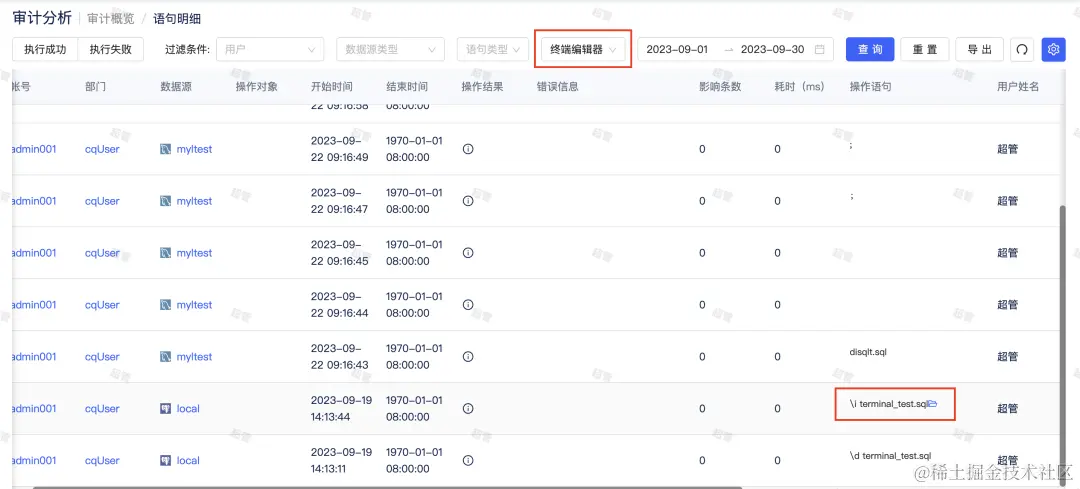
Task: Click myltest datasource icon in 09:16:45 row
Action: coord(165,253)
